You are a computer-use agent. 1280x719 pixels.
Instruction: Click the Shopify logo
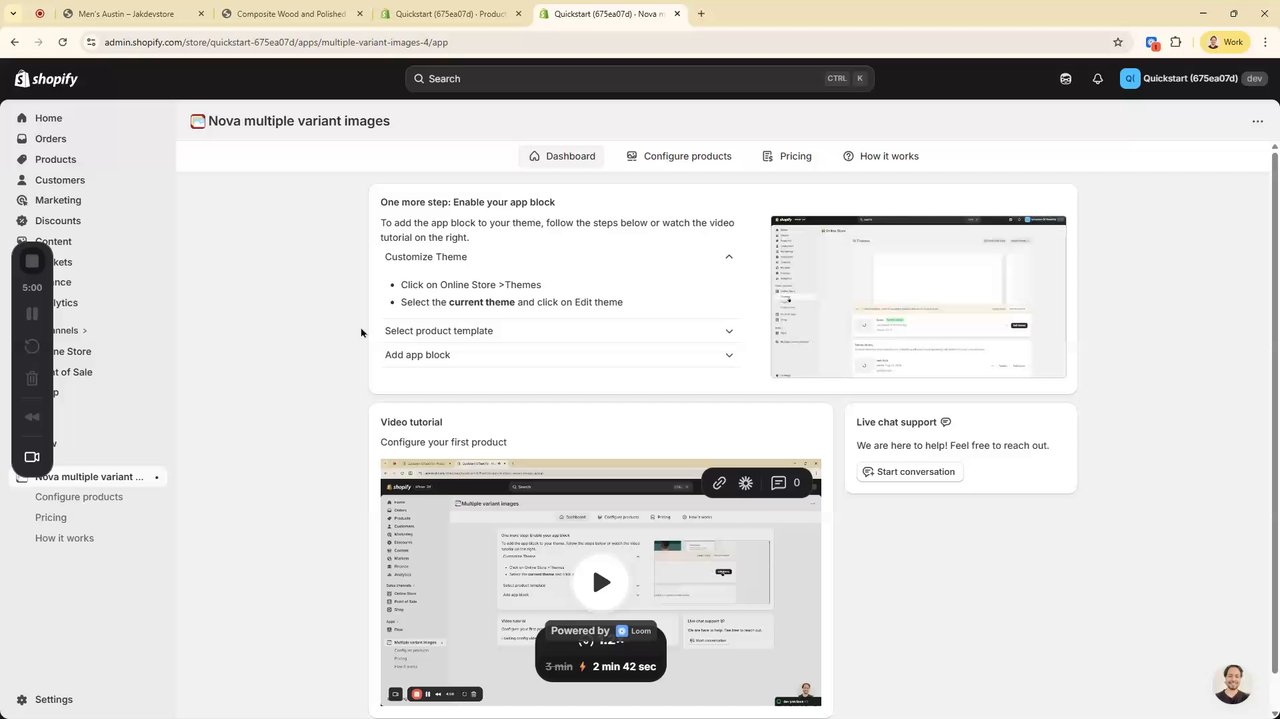[46, 79]
